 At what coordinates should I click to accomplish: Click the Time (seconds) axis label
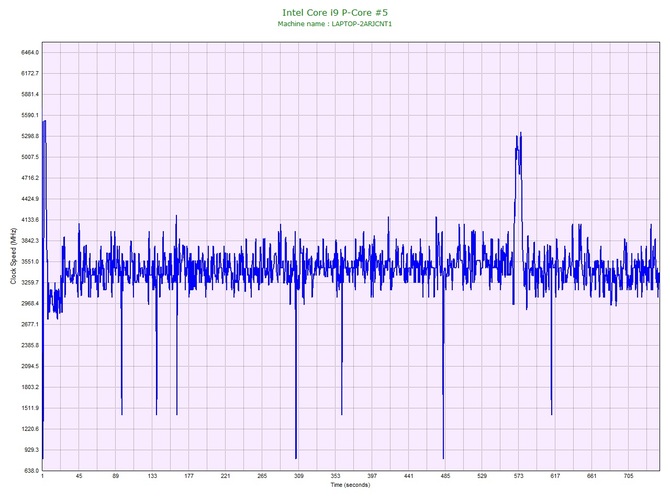[x=350, y=485]
